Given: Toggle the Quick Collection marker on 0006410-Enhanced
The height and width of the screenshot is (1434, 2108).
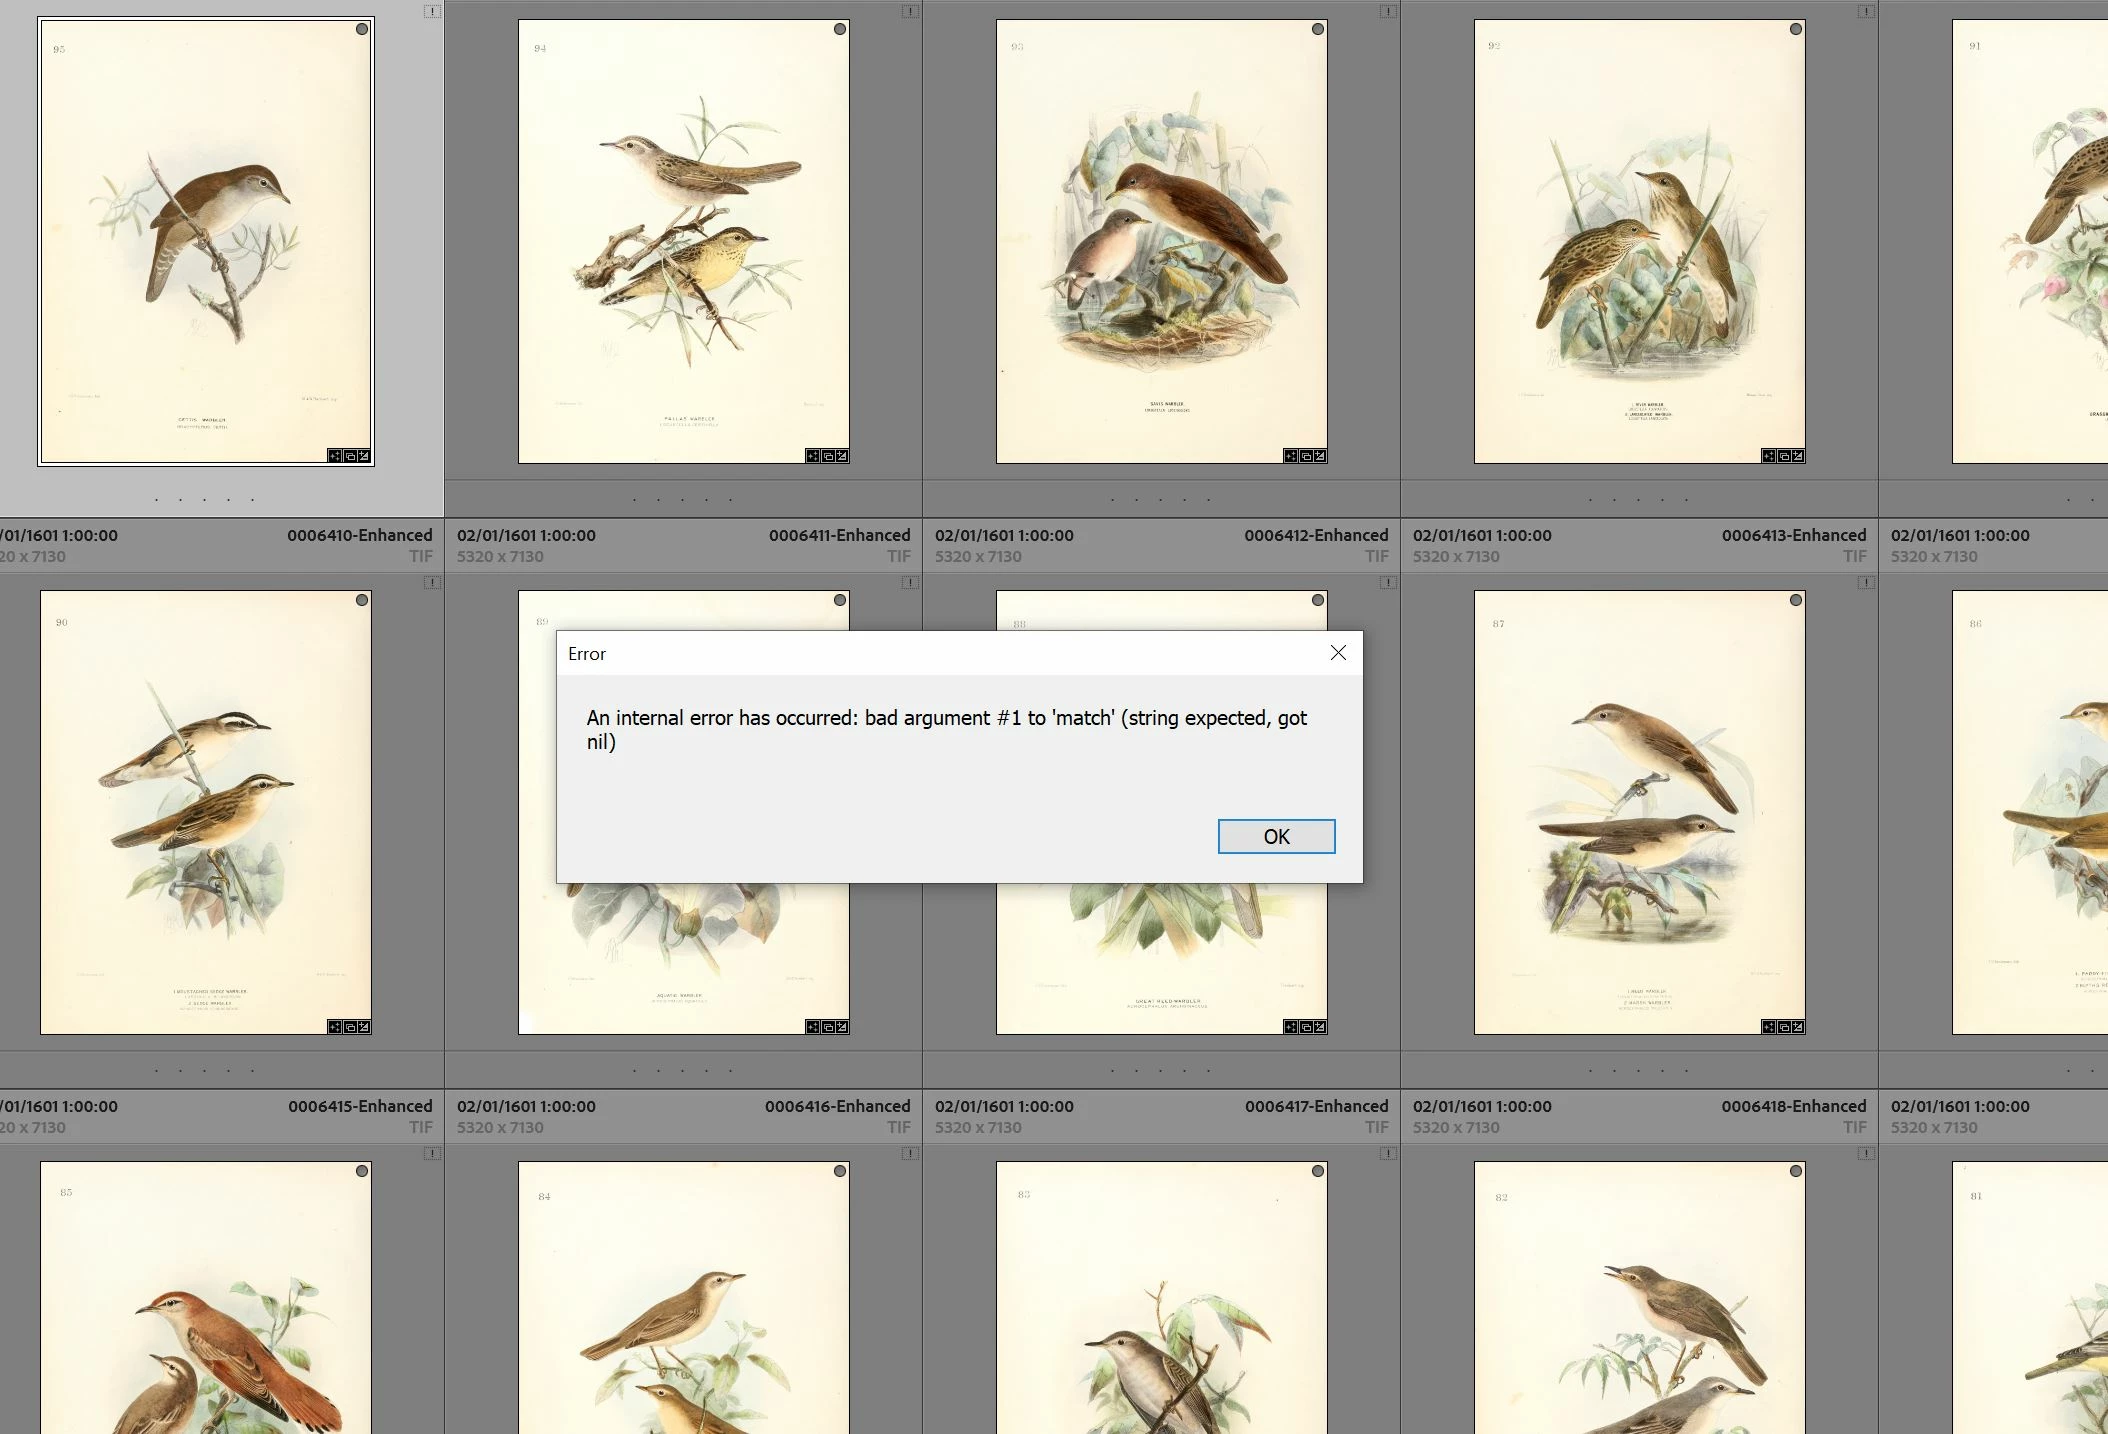Looking at the screenshot, I should [x=362, y=29].
